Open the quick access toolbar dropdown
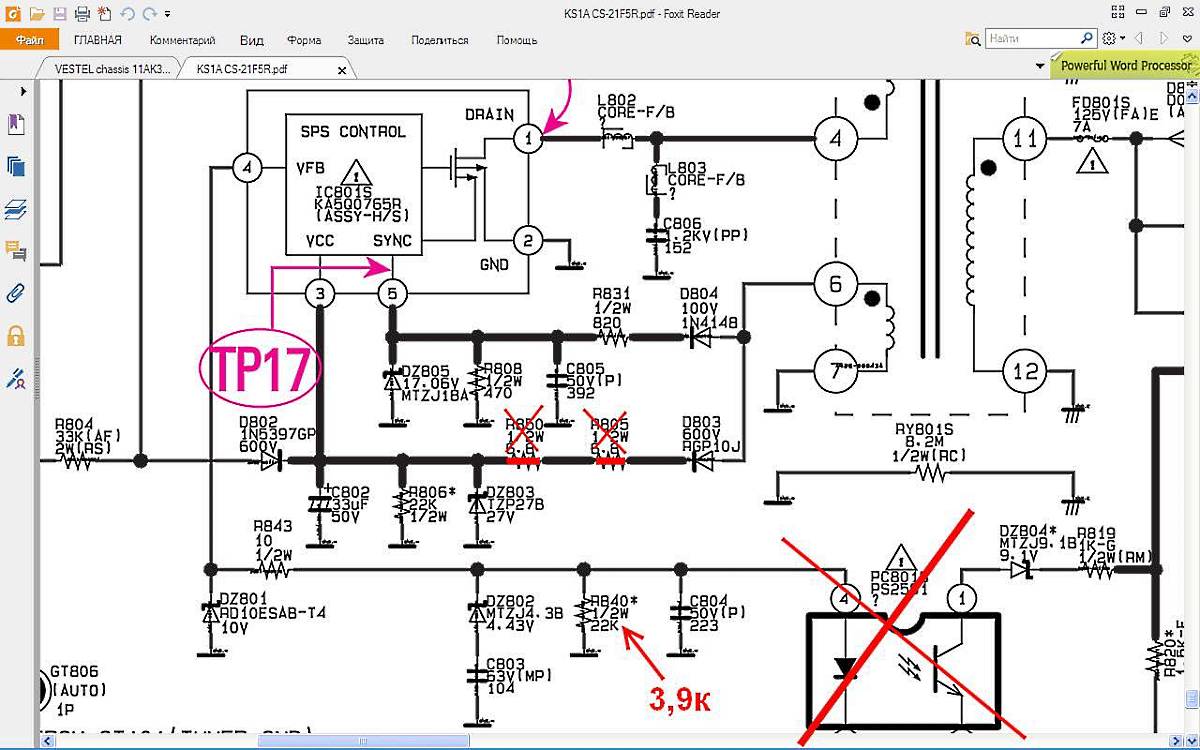1200x750 pixels. (167, 14)
